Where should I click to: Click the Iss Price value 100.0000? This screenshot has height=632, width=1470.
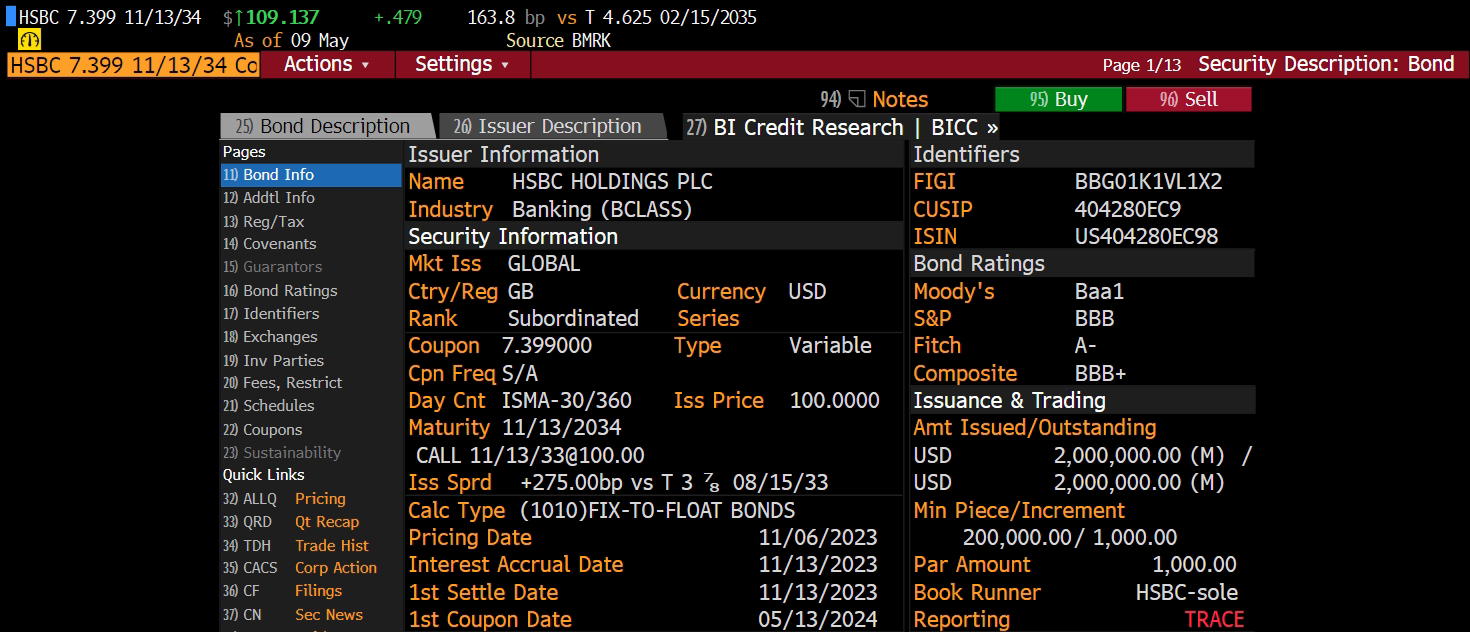click(x=835, y=401)
